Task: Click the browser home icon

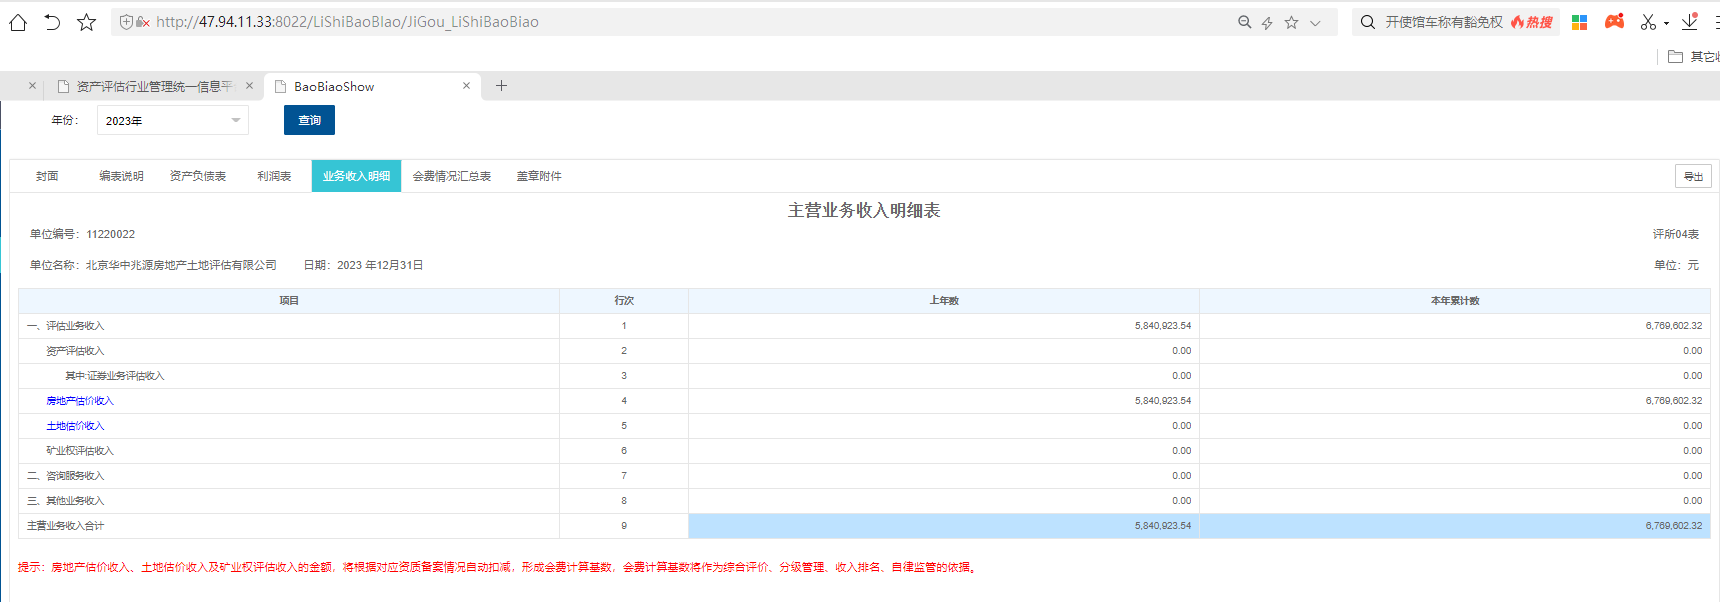Action: (18, 22)
